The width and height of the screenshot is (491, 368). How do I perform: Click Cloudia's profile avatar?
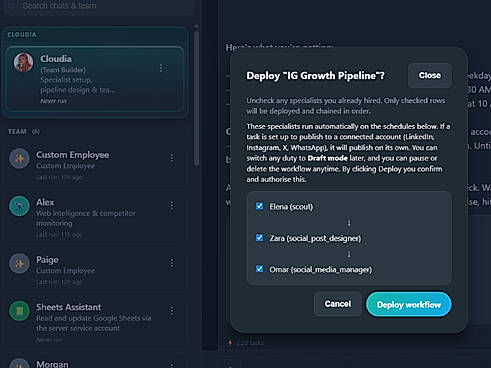click(x=23, y=62)
